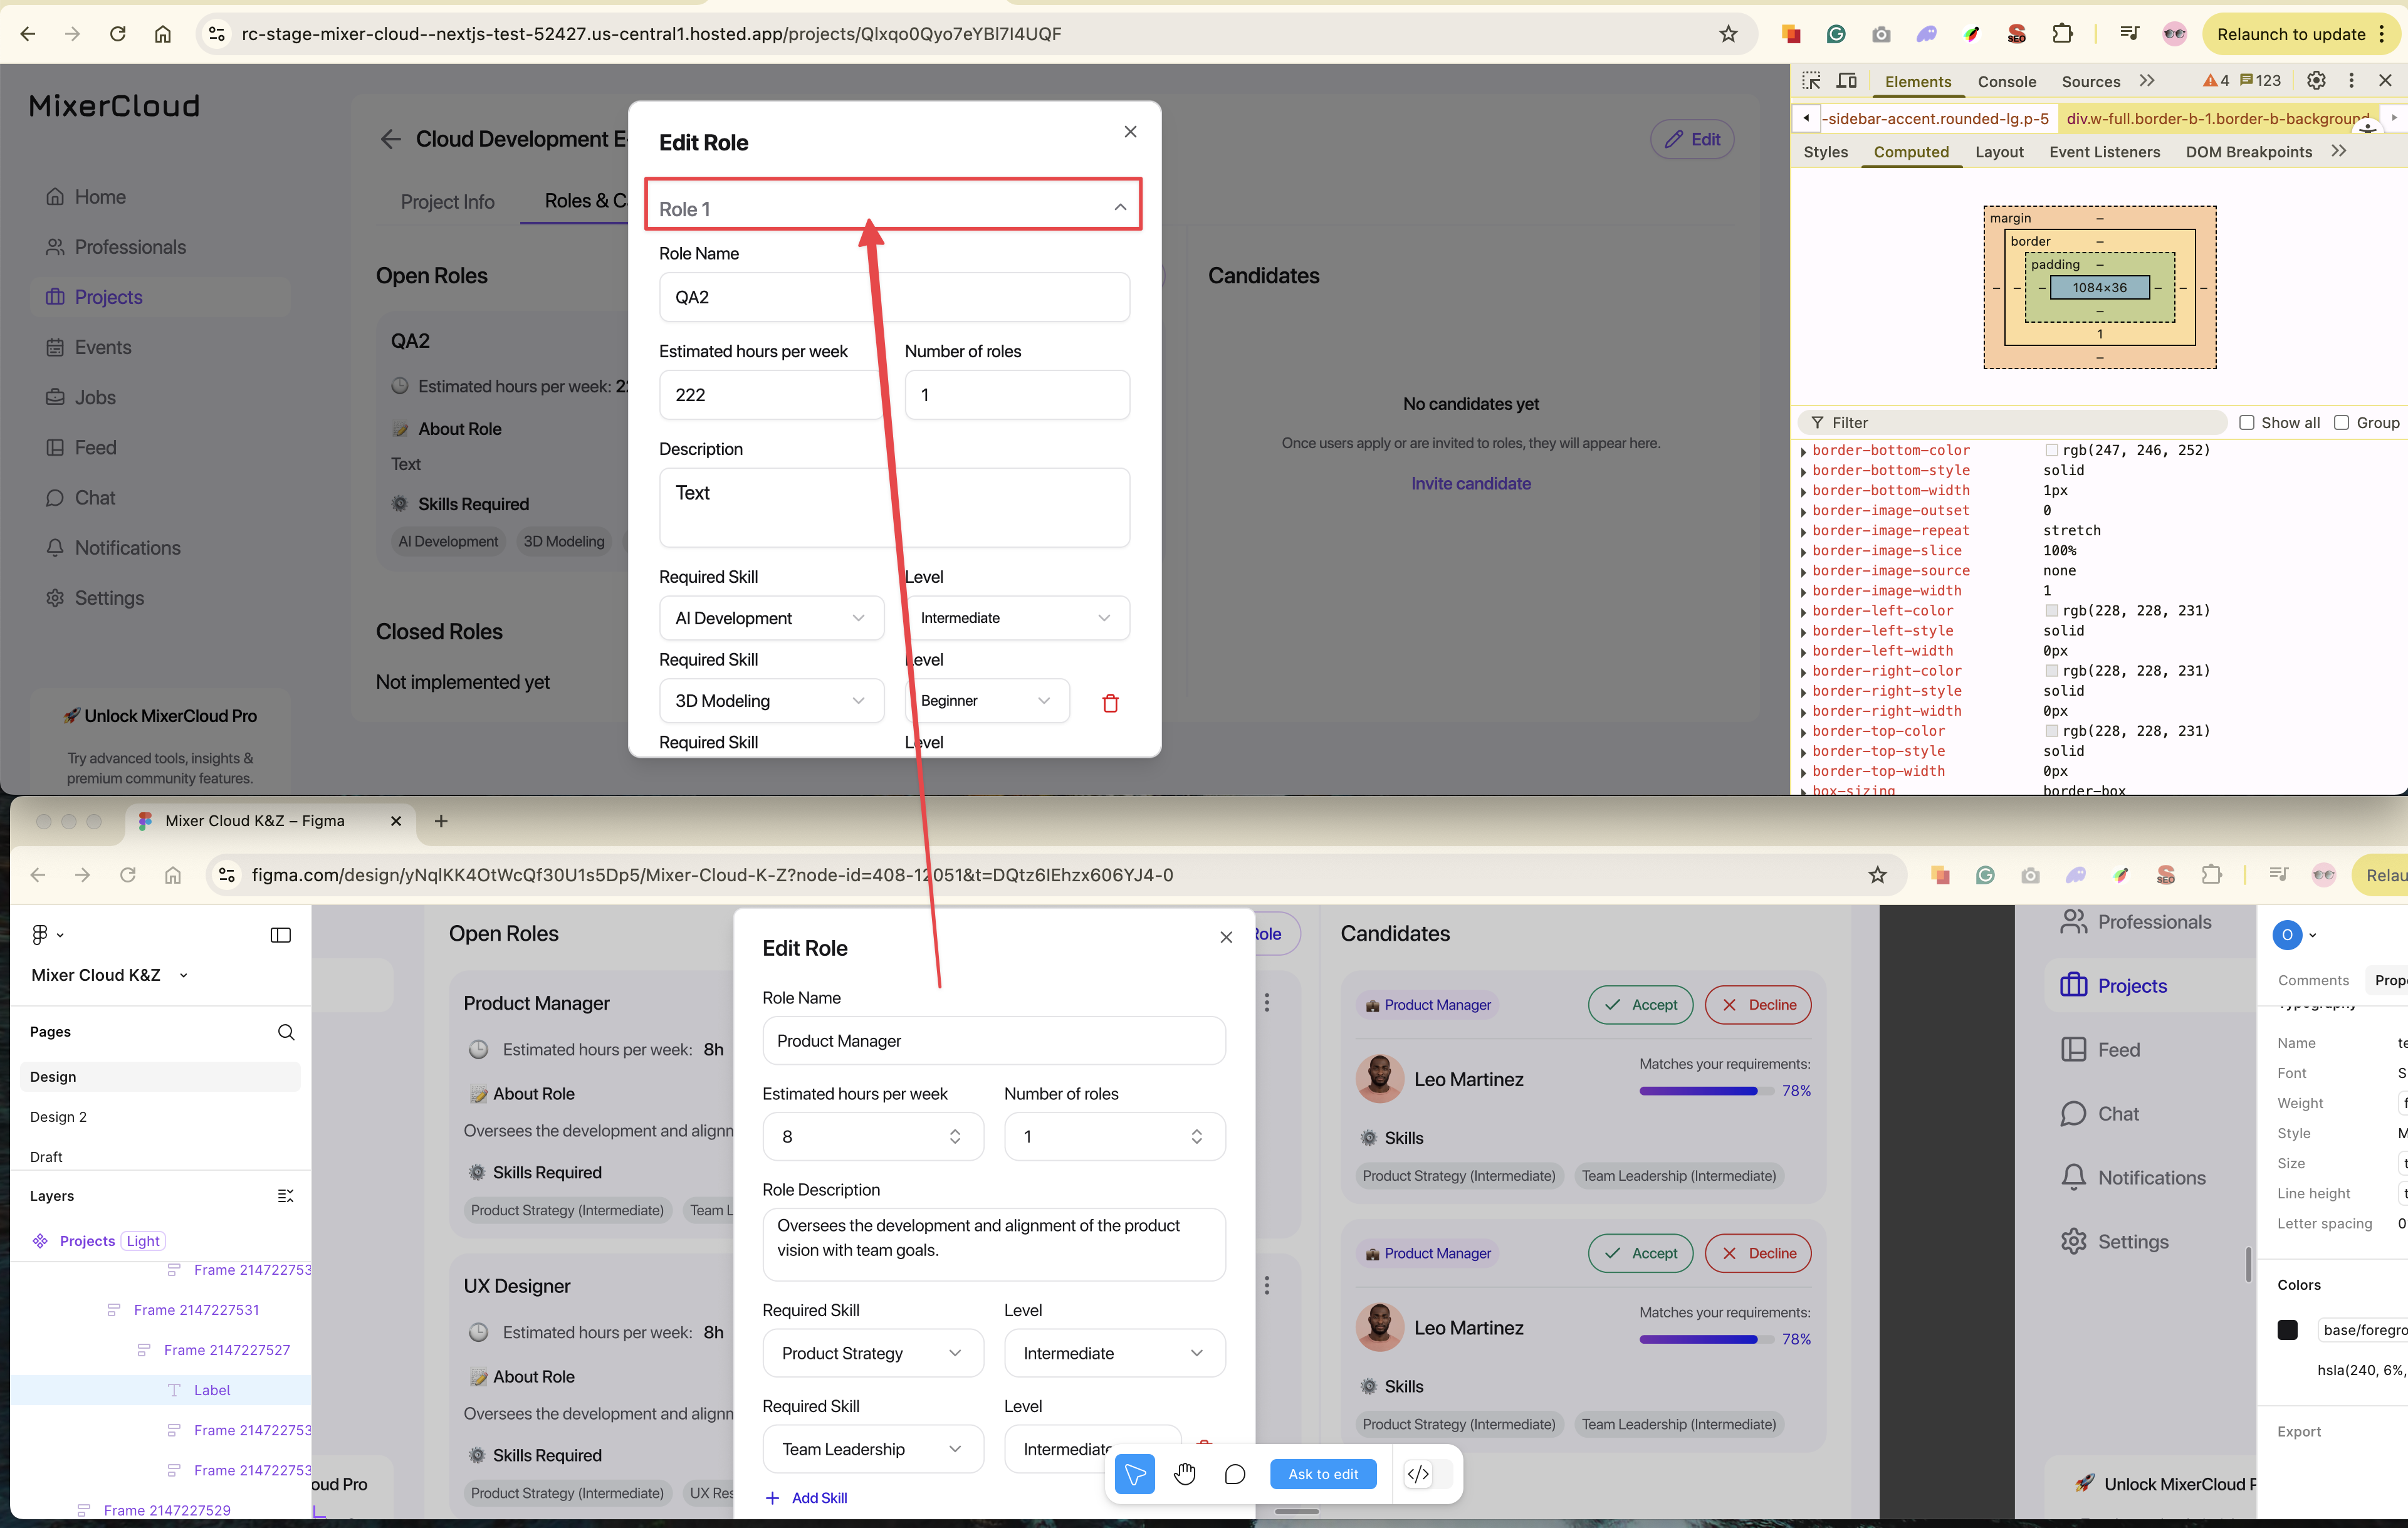The image size is (2408, 1528).
Task: Click the Ask to edit button
Action: pyautogui.click(x=1322, y=1474)
